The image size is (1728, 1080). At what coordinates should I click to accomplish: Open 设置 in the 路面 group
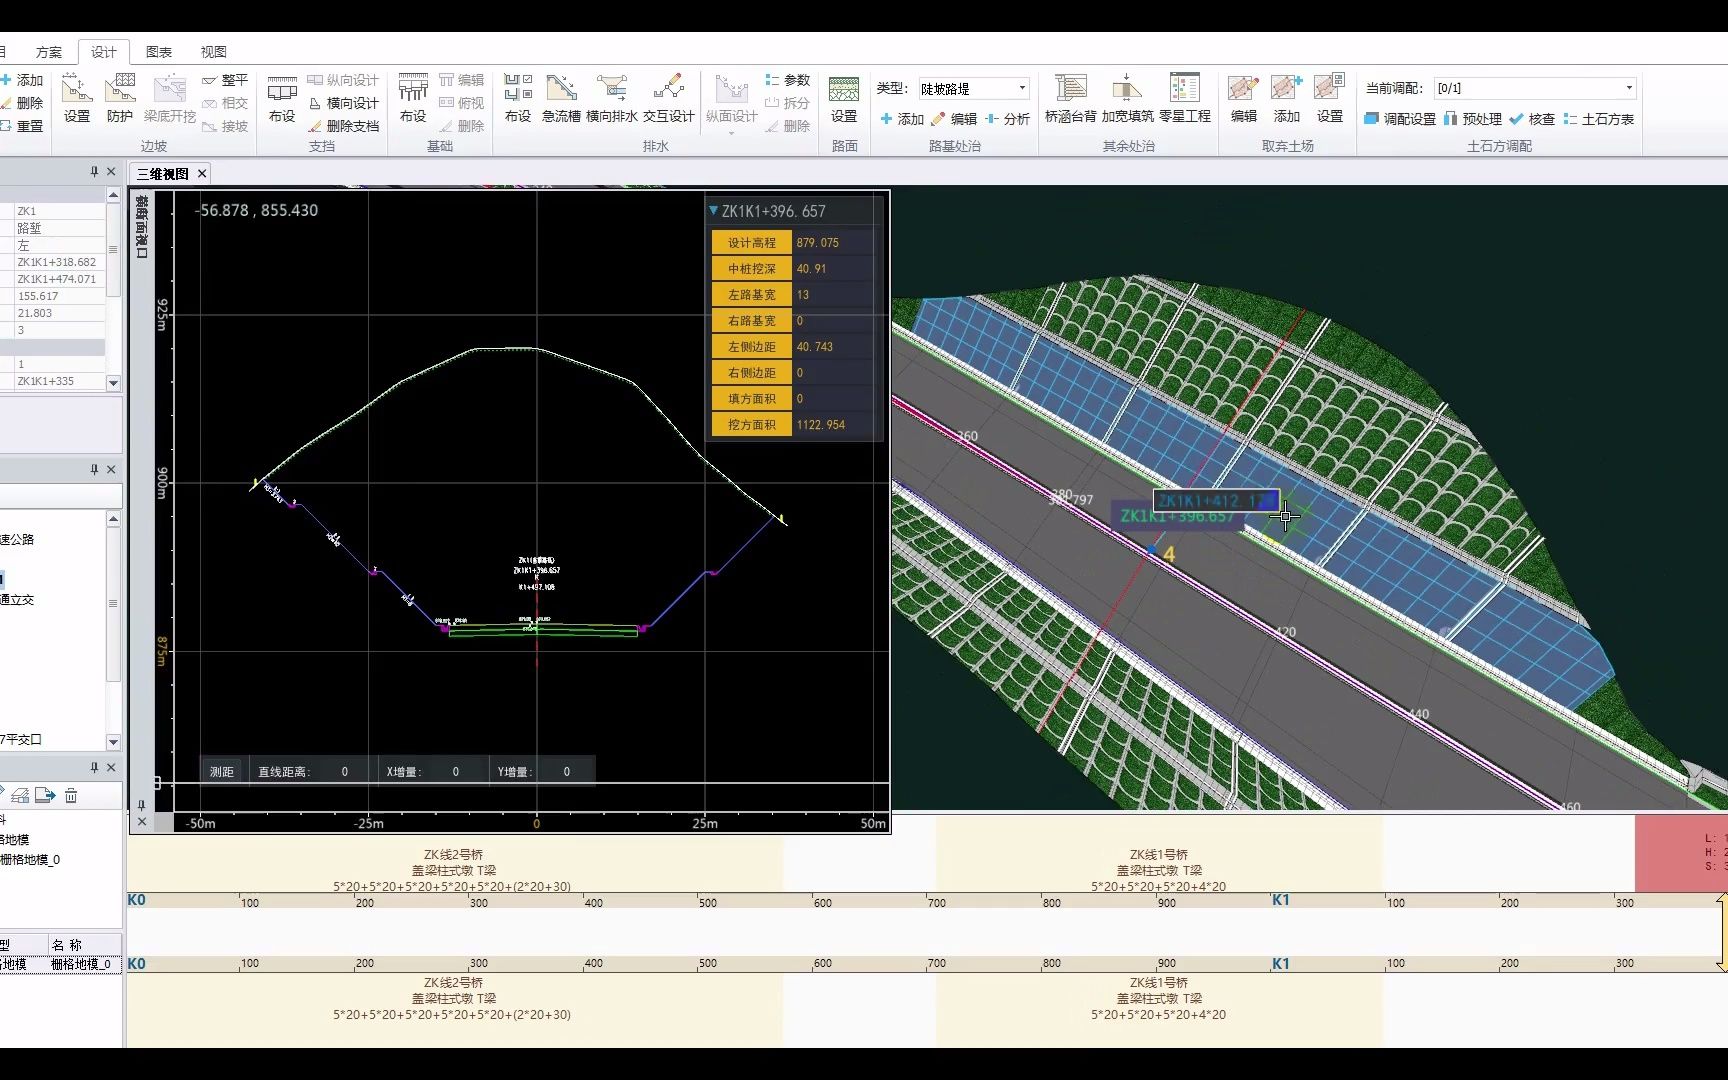pyautogui.click(x=845, y=100)
